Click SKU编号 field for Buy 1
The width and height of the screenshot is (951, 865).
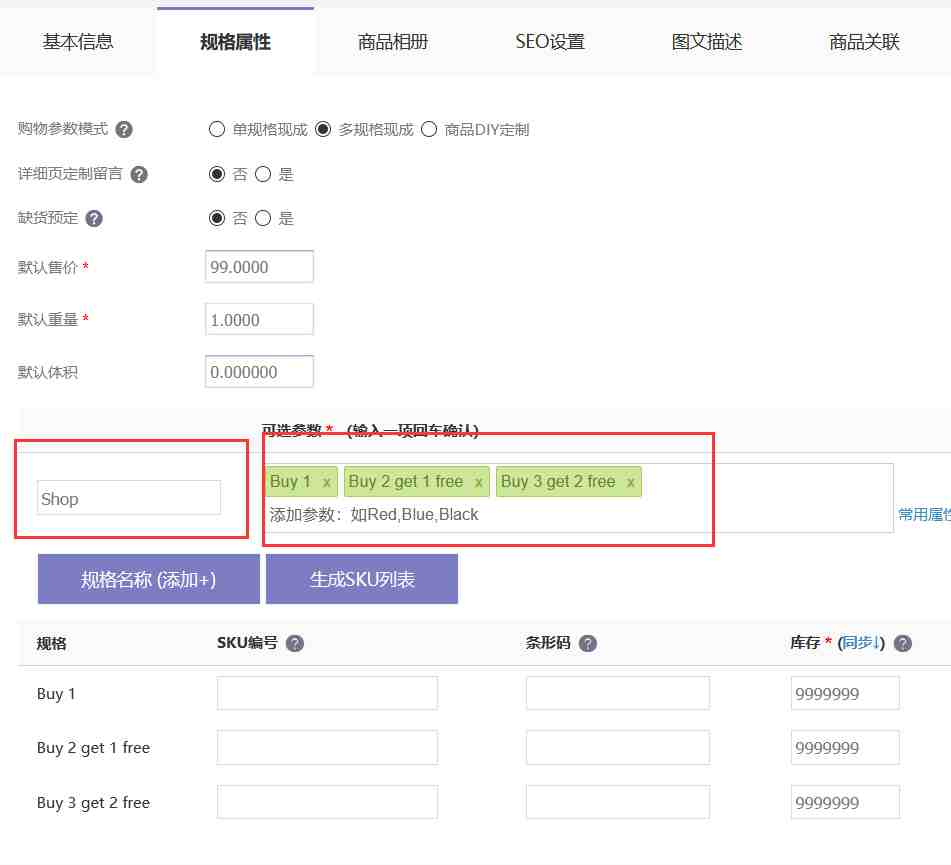[x=328, y=693]
